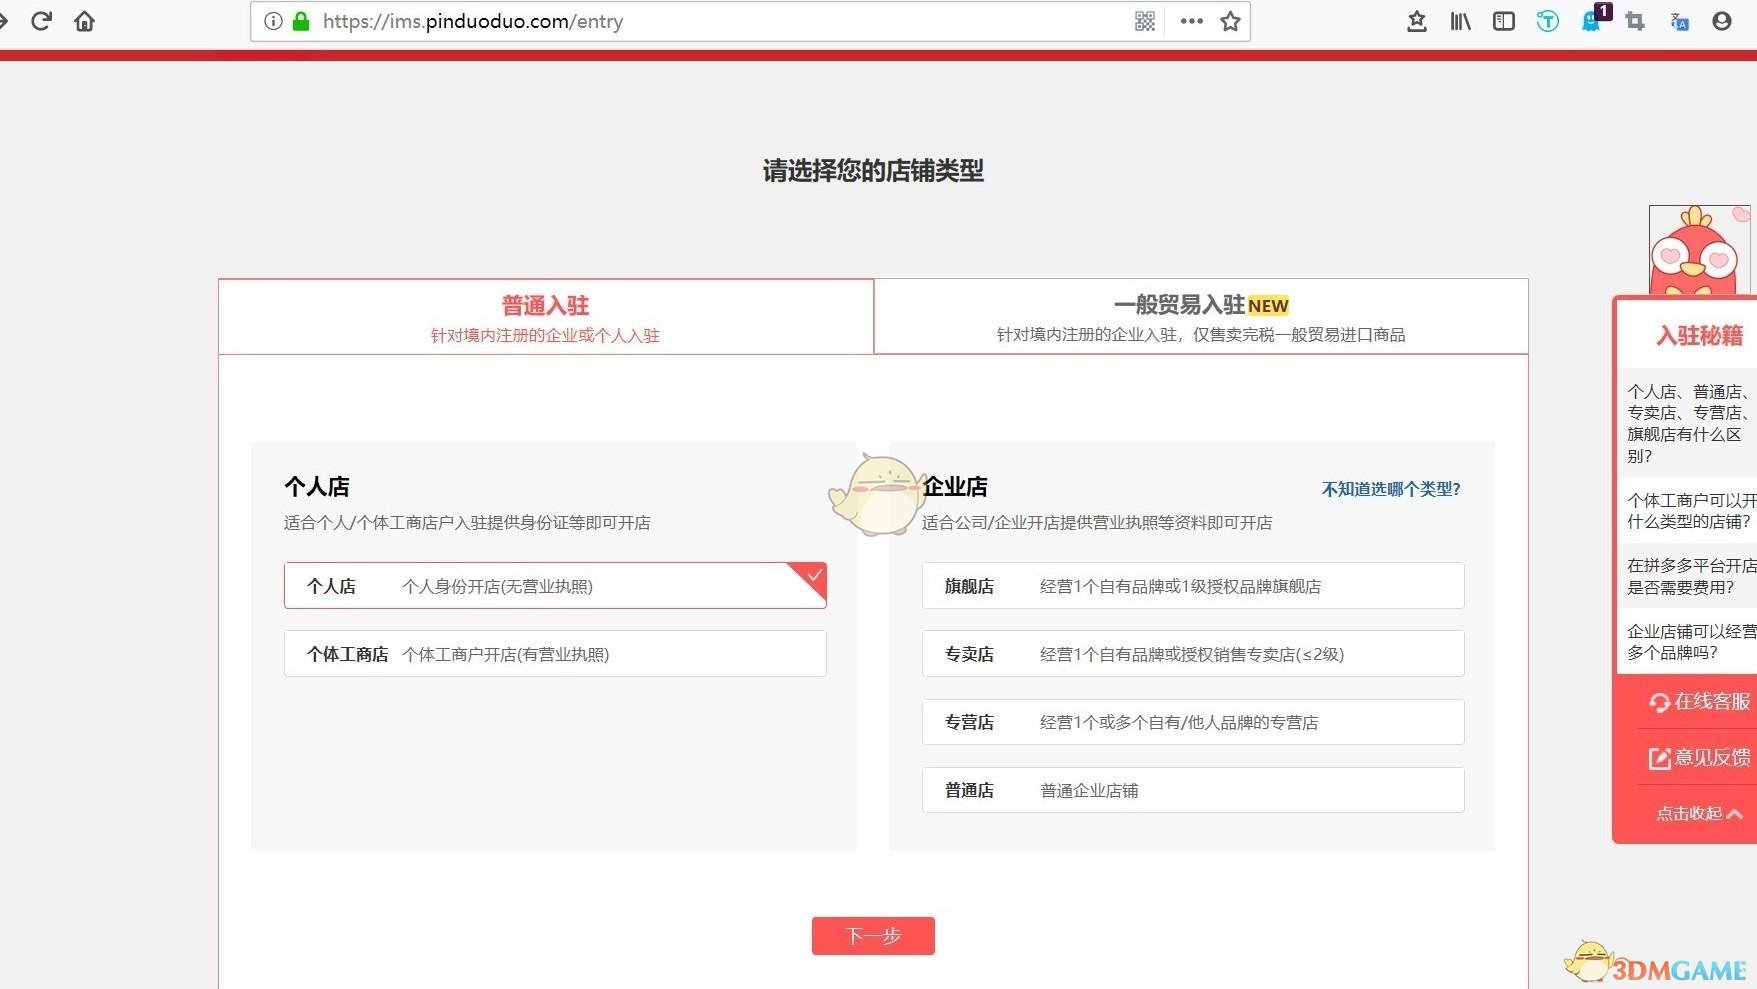Open the downloads/bookmark tray icon

point(1417,21)
